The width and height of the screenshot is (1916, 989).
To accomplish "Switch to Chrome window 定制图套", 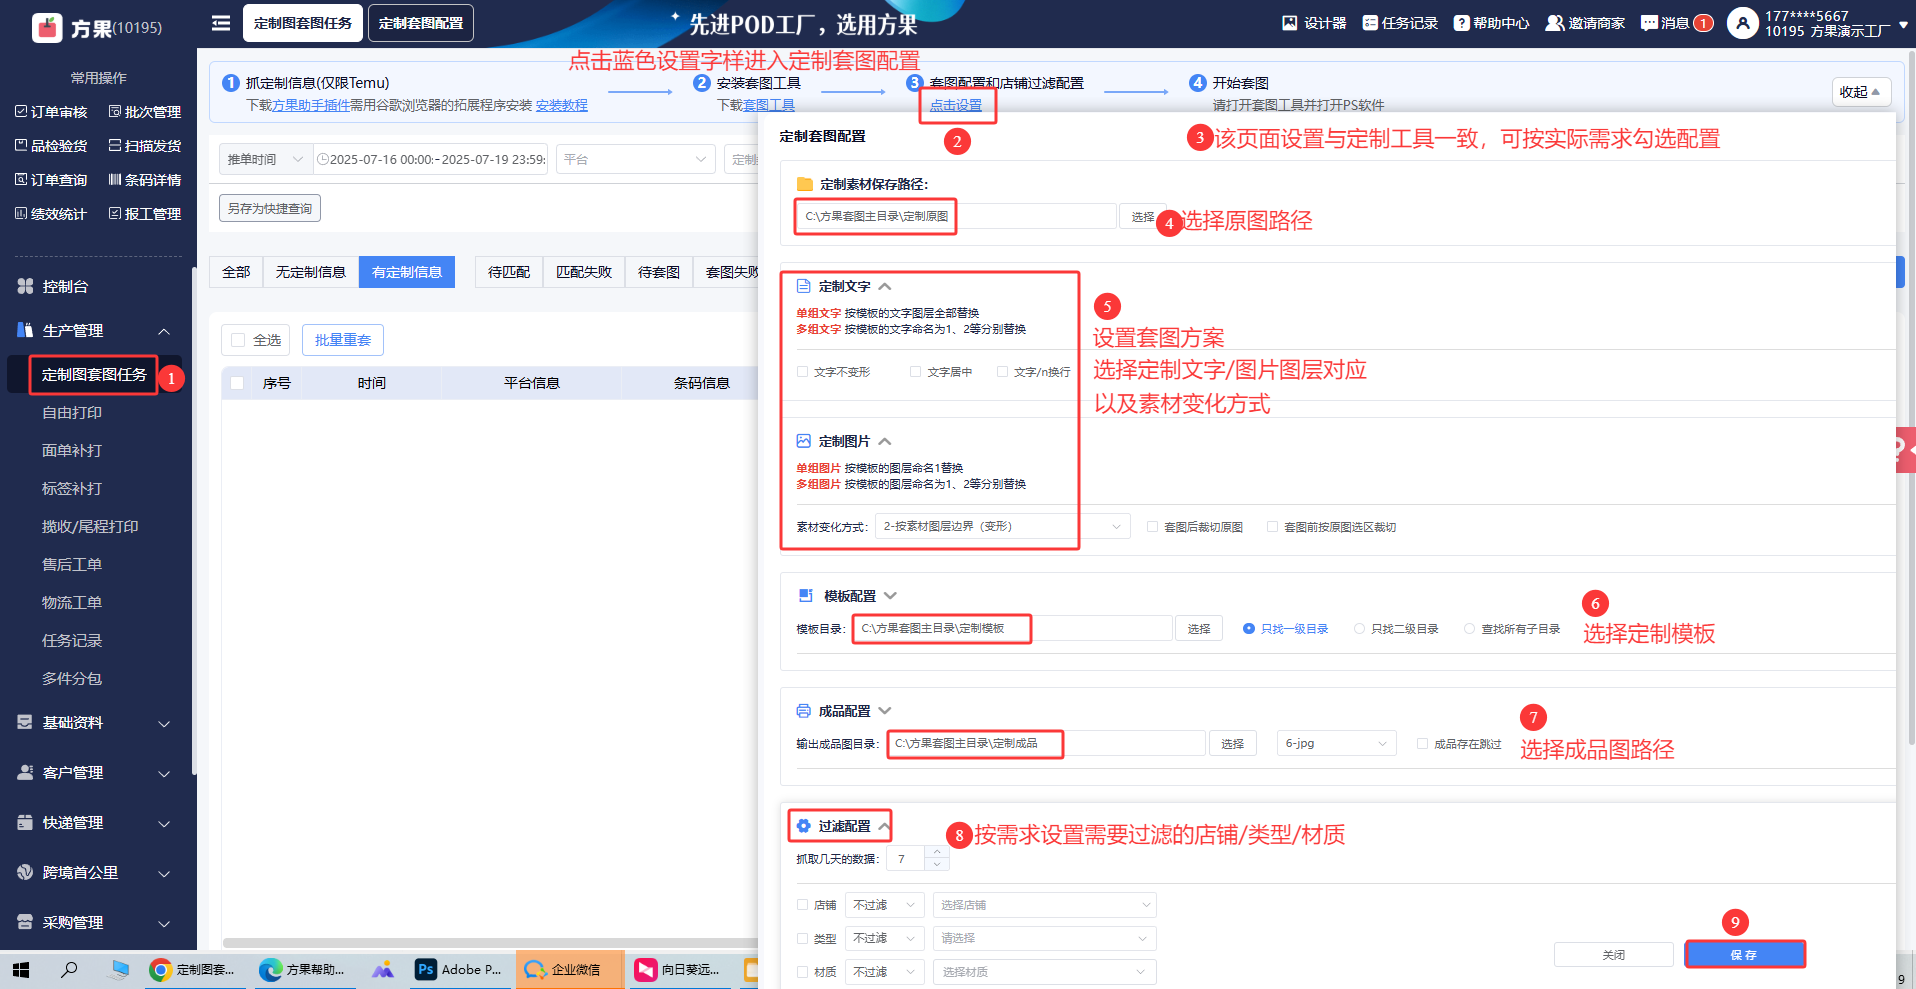I will point(192,970).
